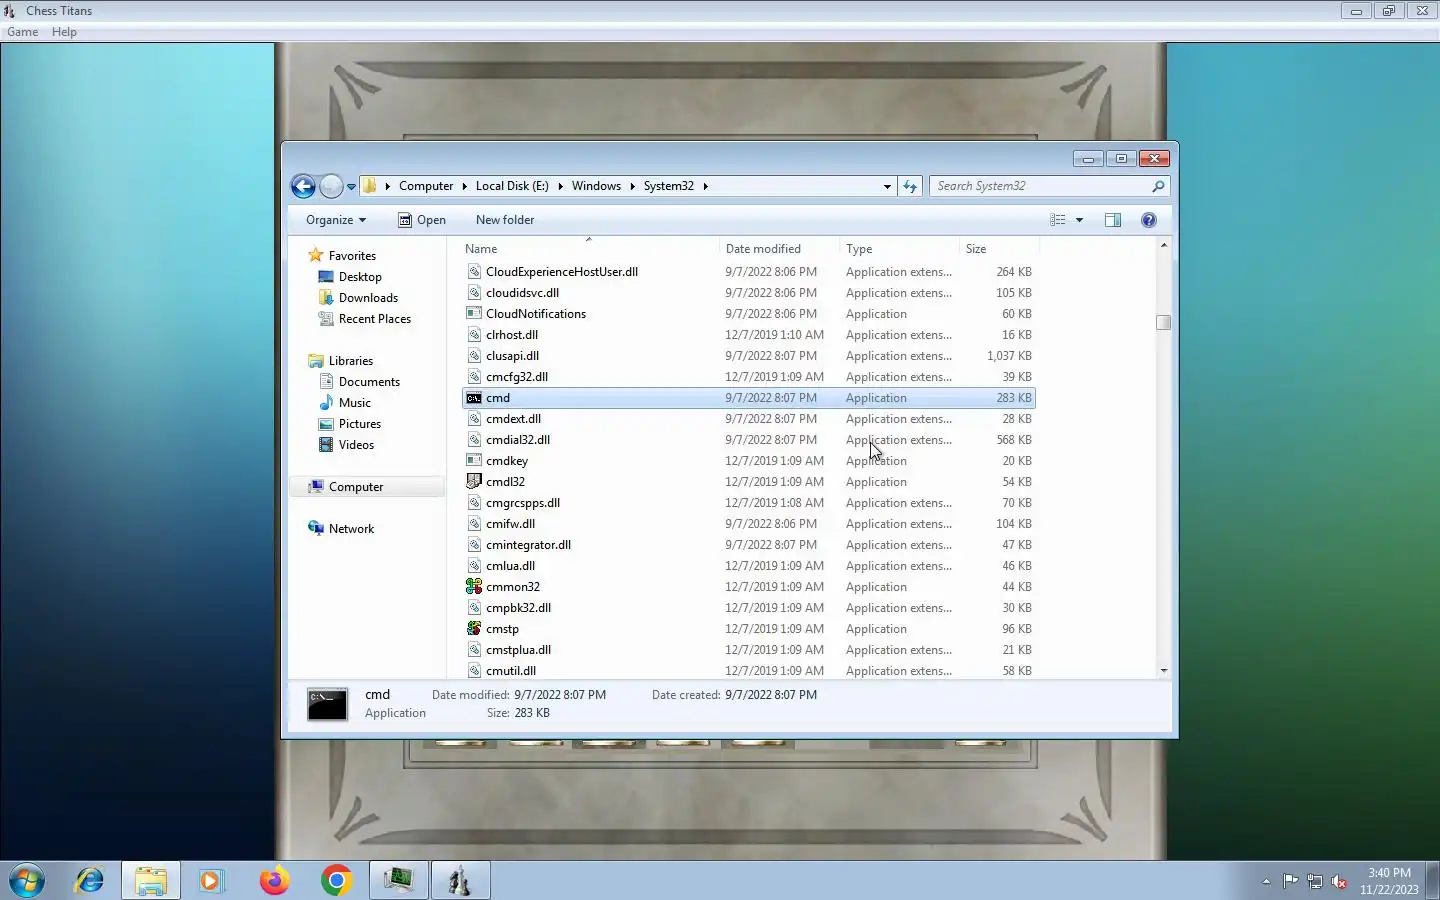Image resolution: width=1440 pixels, height=900 pixels.
Task: Sort by the Date modified column header
Action: coord(779,249)
